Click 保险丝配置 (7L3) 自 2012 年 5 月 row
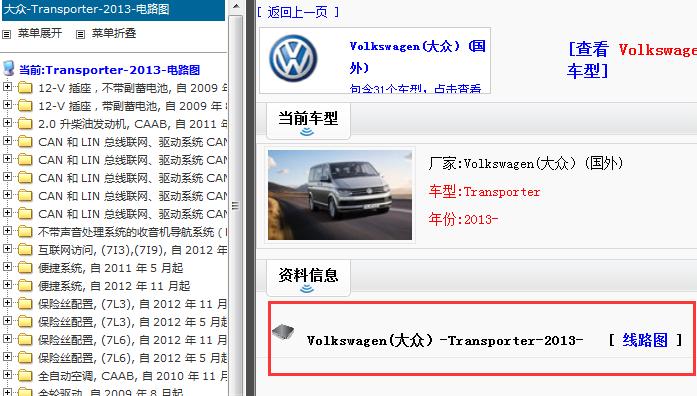This screenshot has height=396, width=697. (x=132, y=322)
